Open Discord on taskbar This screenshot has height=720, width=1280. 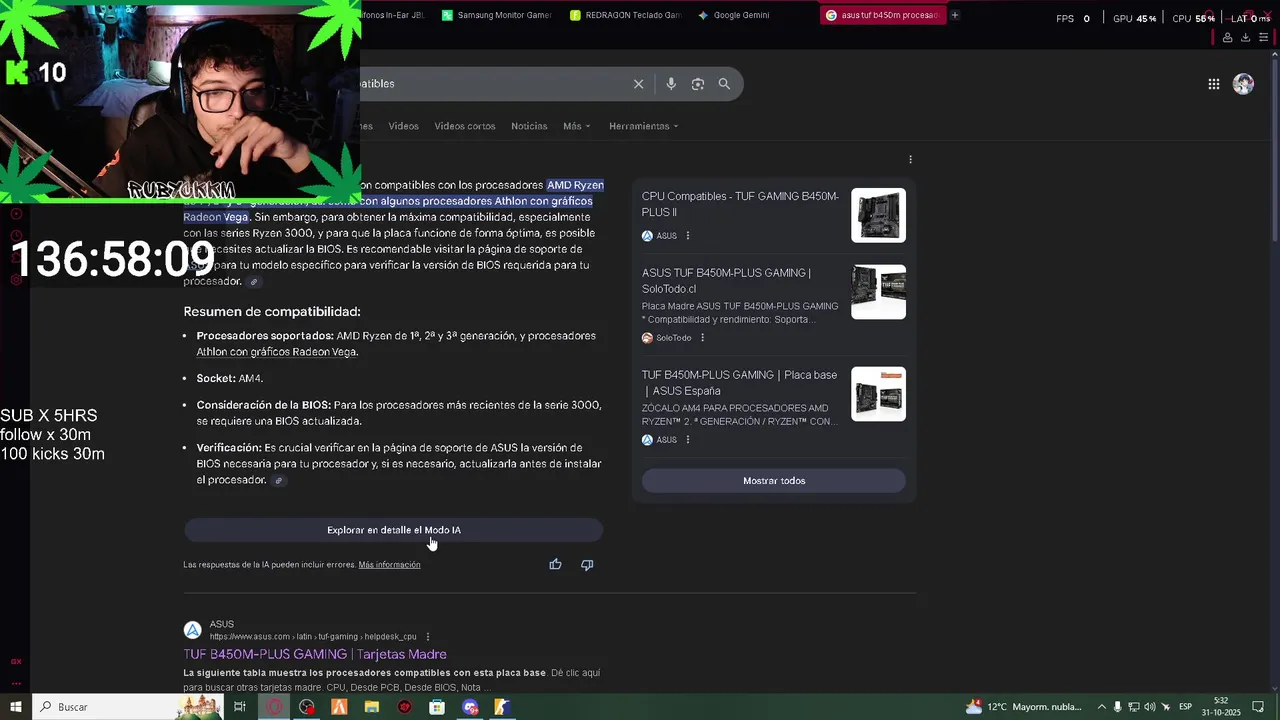tap(470, 707)
